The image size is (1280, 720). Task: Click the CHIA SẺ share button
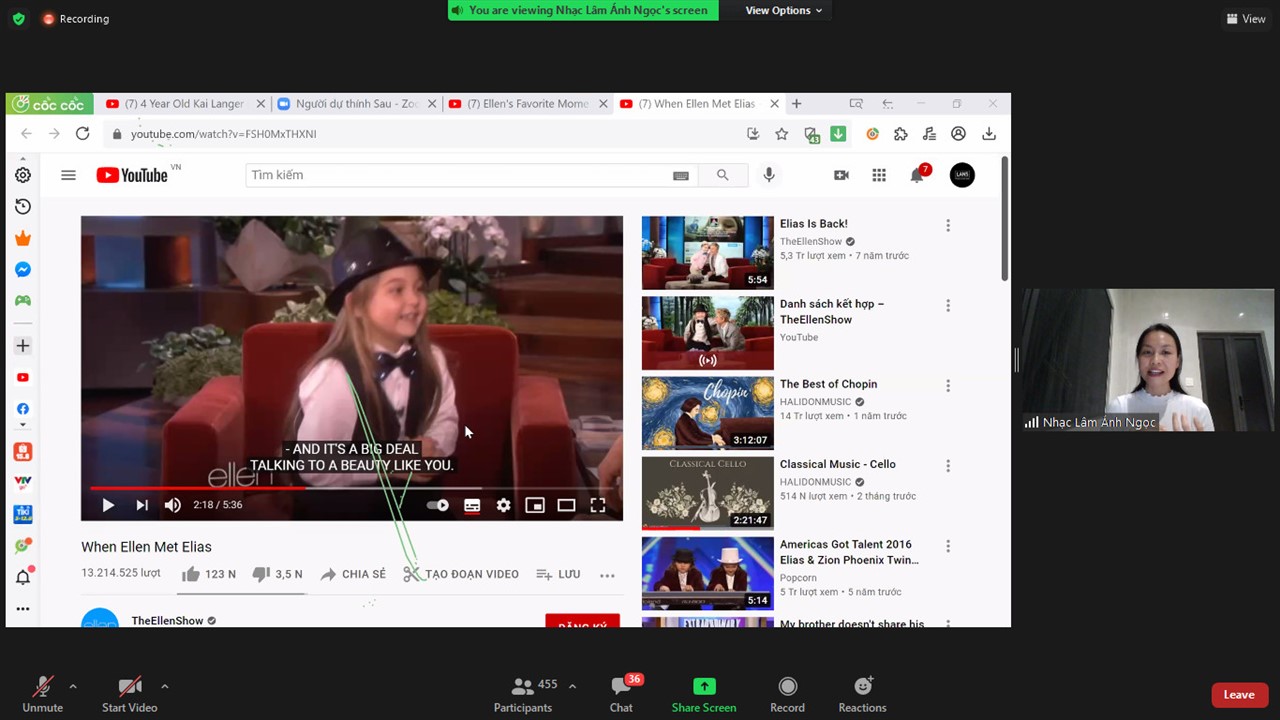point(352,574)
